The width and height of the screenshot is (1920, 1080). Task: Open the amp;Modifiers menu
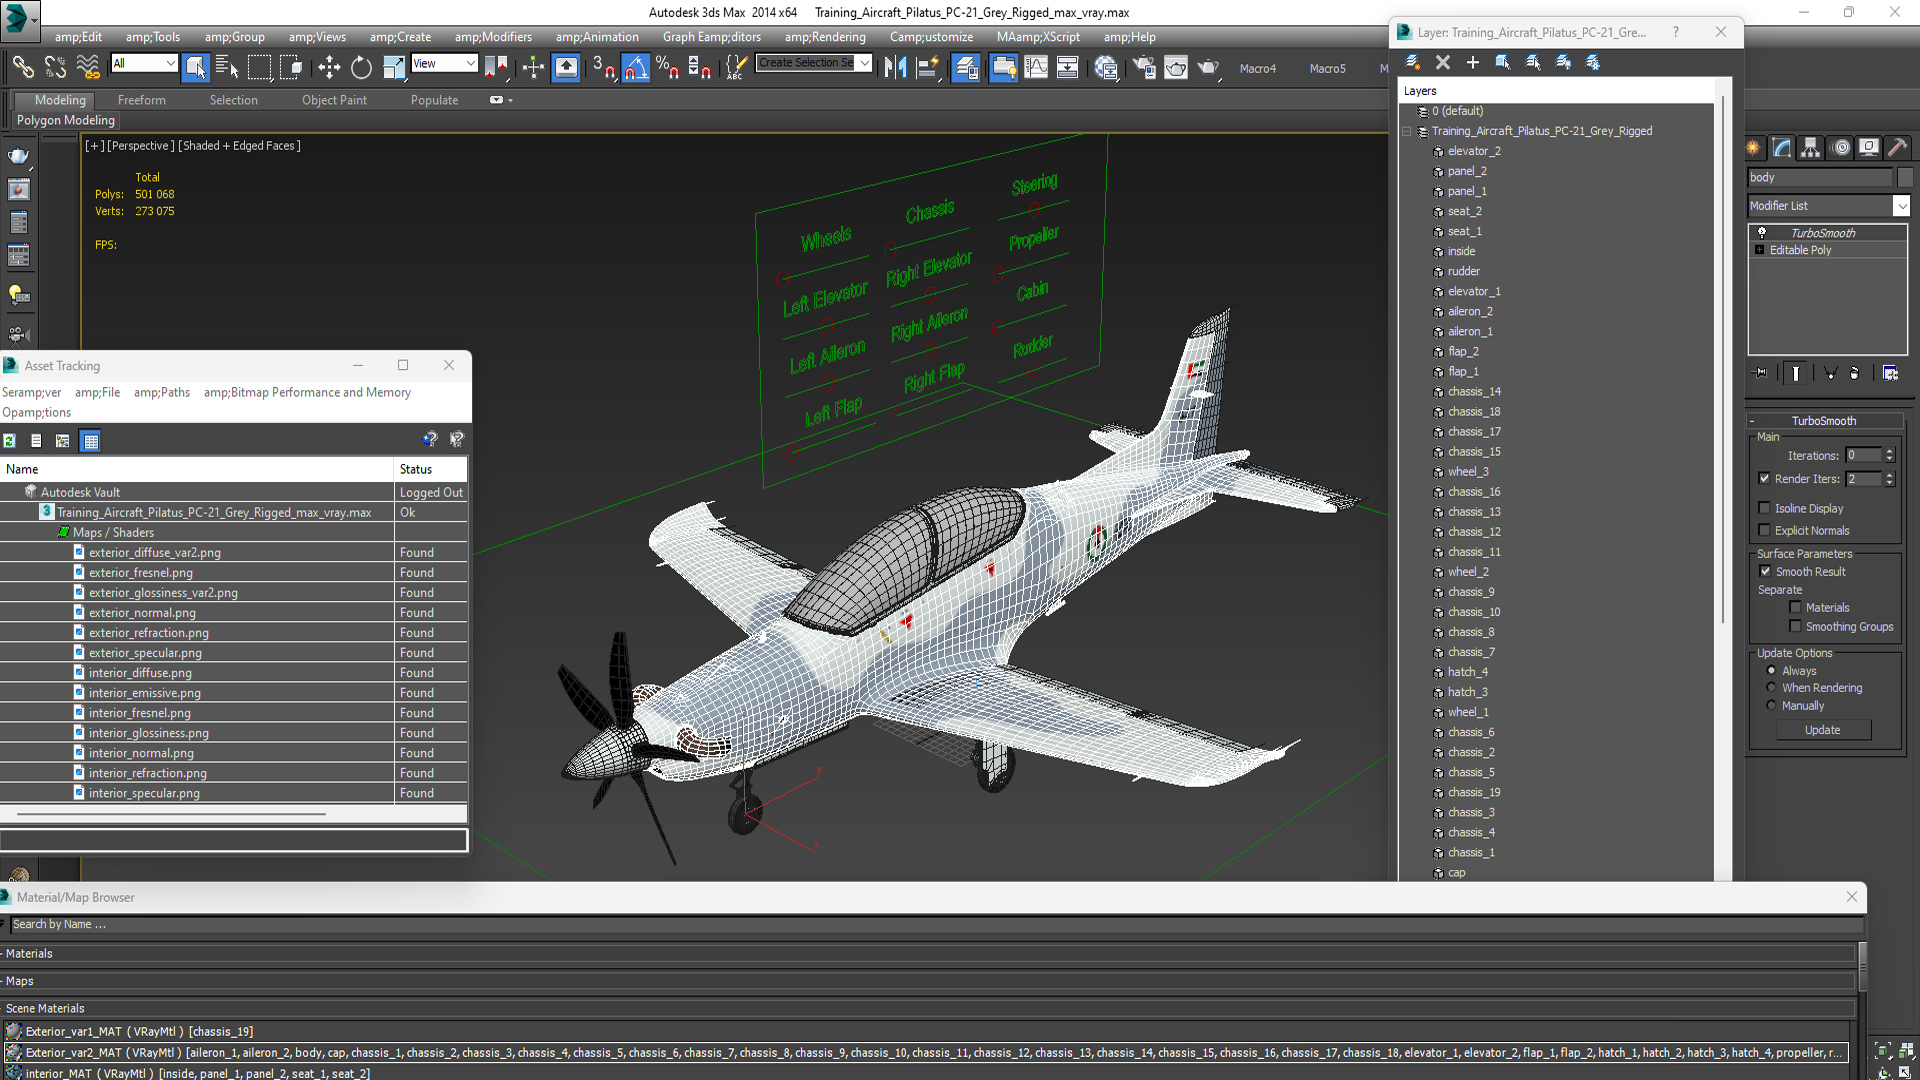493,37
